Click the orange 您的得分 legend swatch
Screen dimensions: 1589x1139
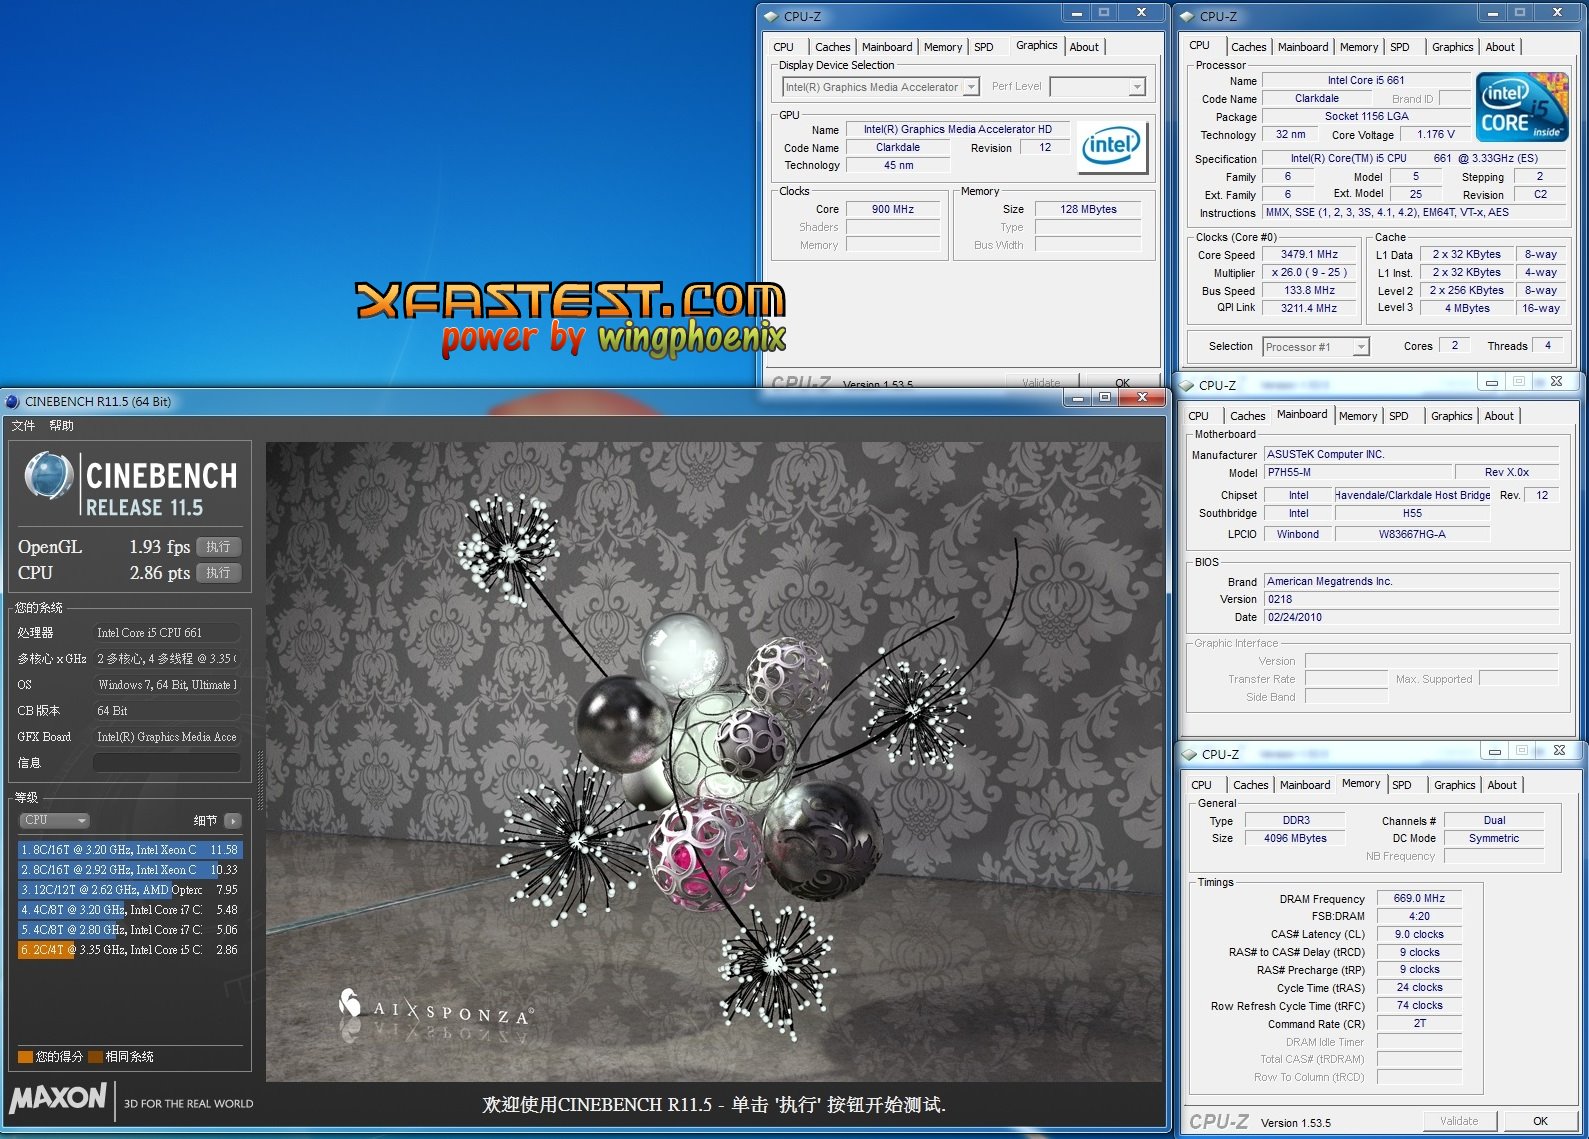(x=25, y=1057)
